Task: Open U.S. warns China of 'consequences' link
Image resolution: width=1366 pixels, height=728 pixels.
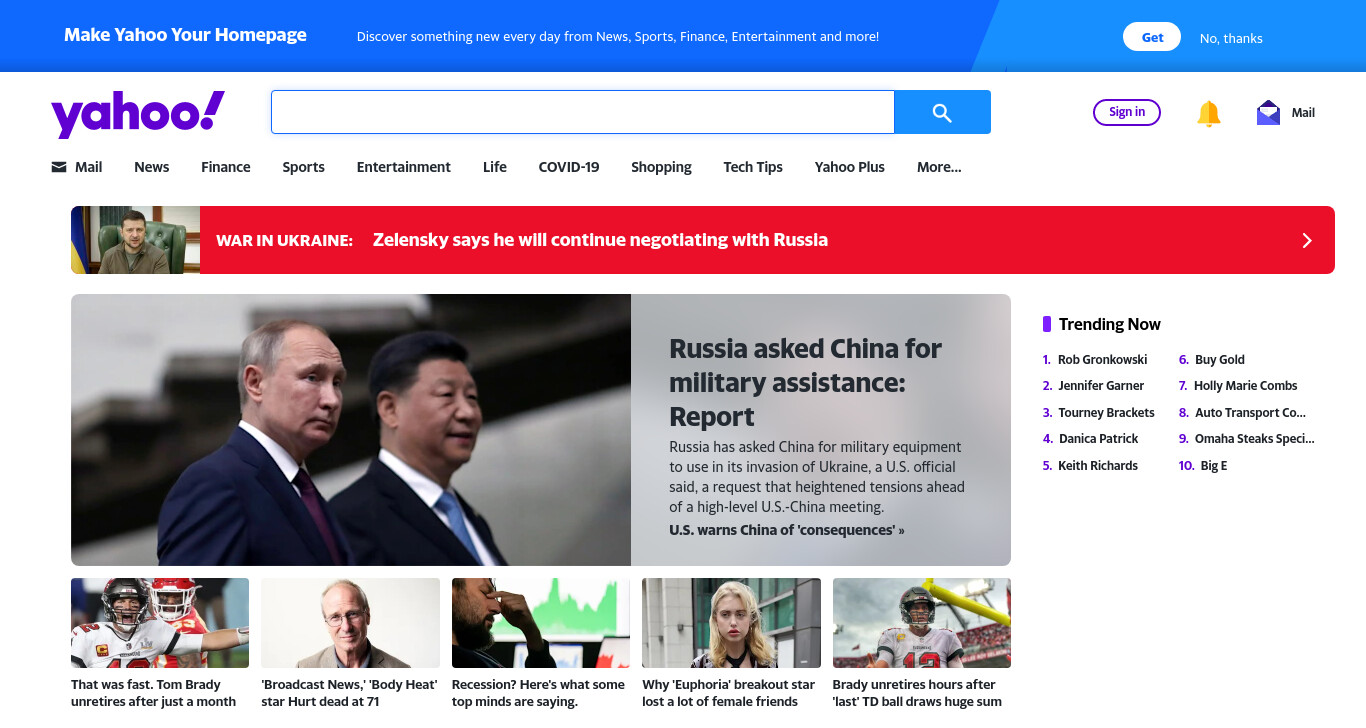Action: click(786, 530)
